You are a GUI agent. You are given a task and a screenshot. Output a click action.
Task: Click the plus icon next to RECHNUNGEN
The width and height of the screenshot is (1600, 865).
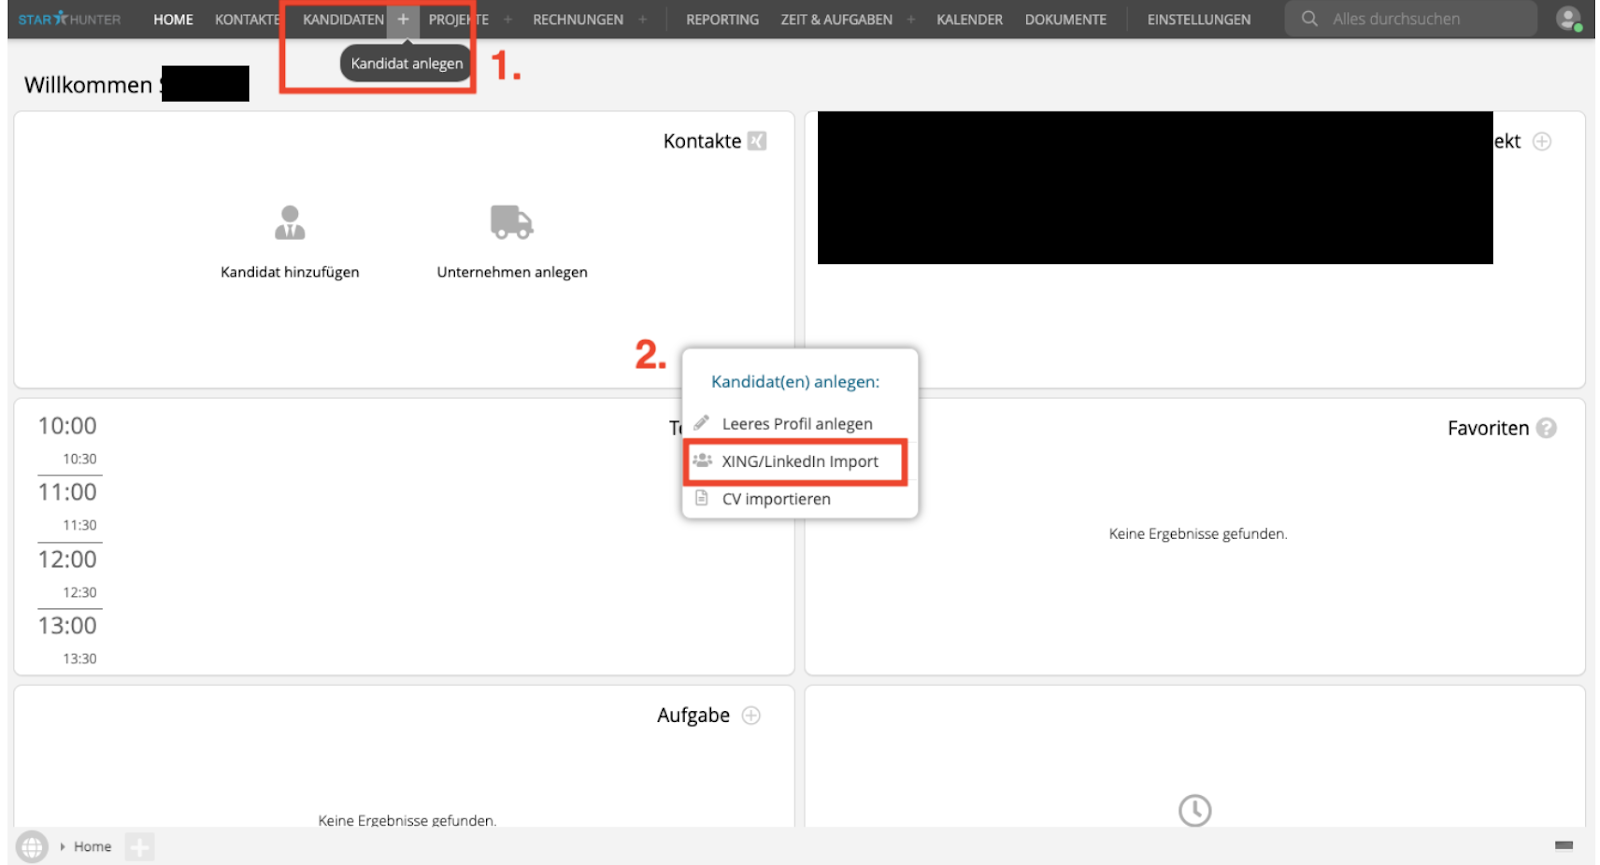(642, 19)
